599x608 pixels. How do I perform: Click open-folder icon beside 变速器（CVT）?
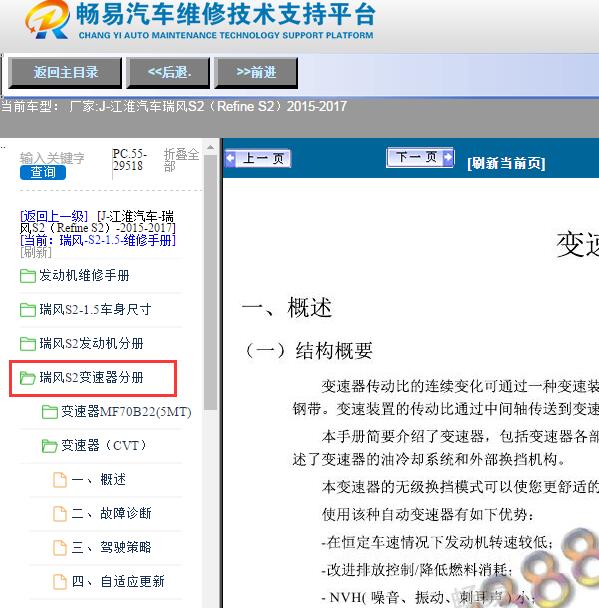[x=49, y=446]
